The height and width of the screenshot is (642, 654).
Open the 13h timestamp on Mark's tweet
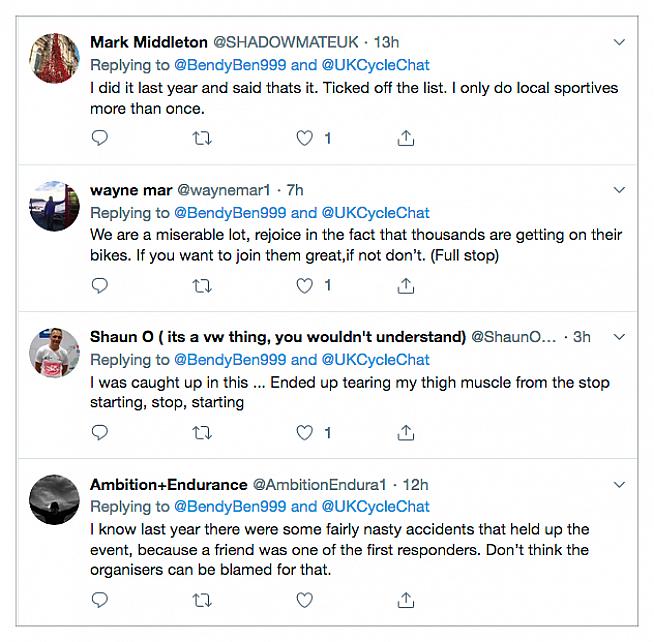tap(386, 42)
